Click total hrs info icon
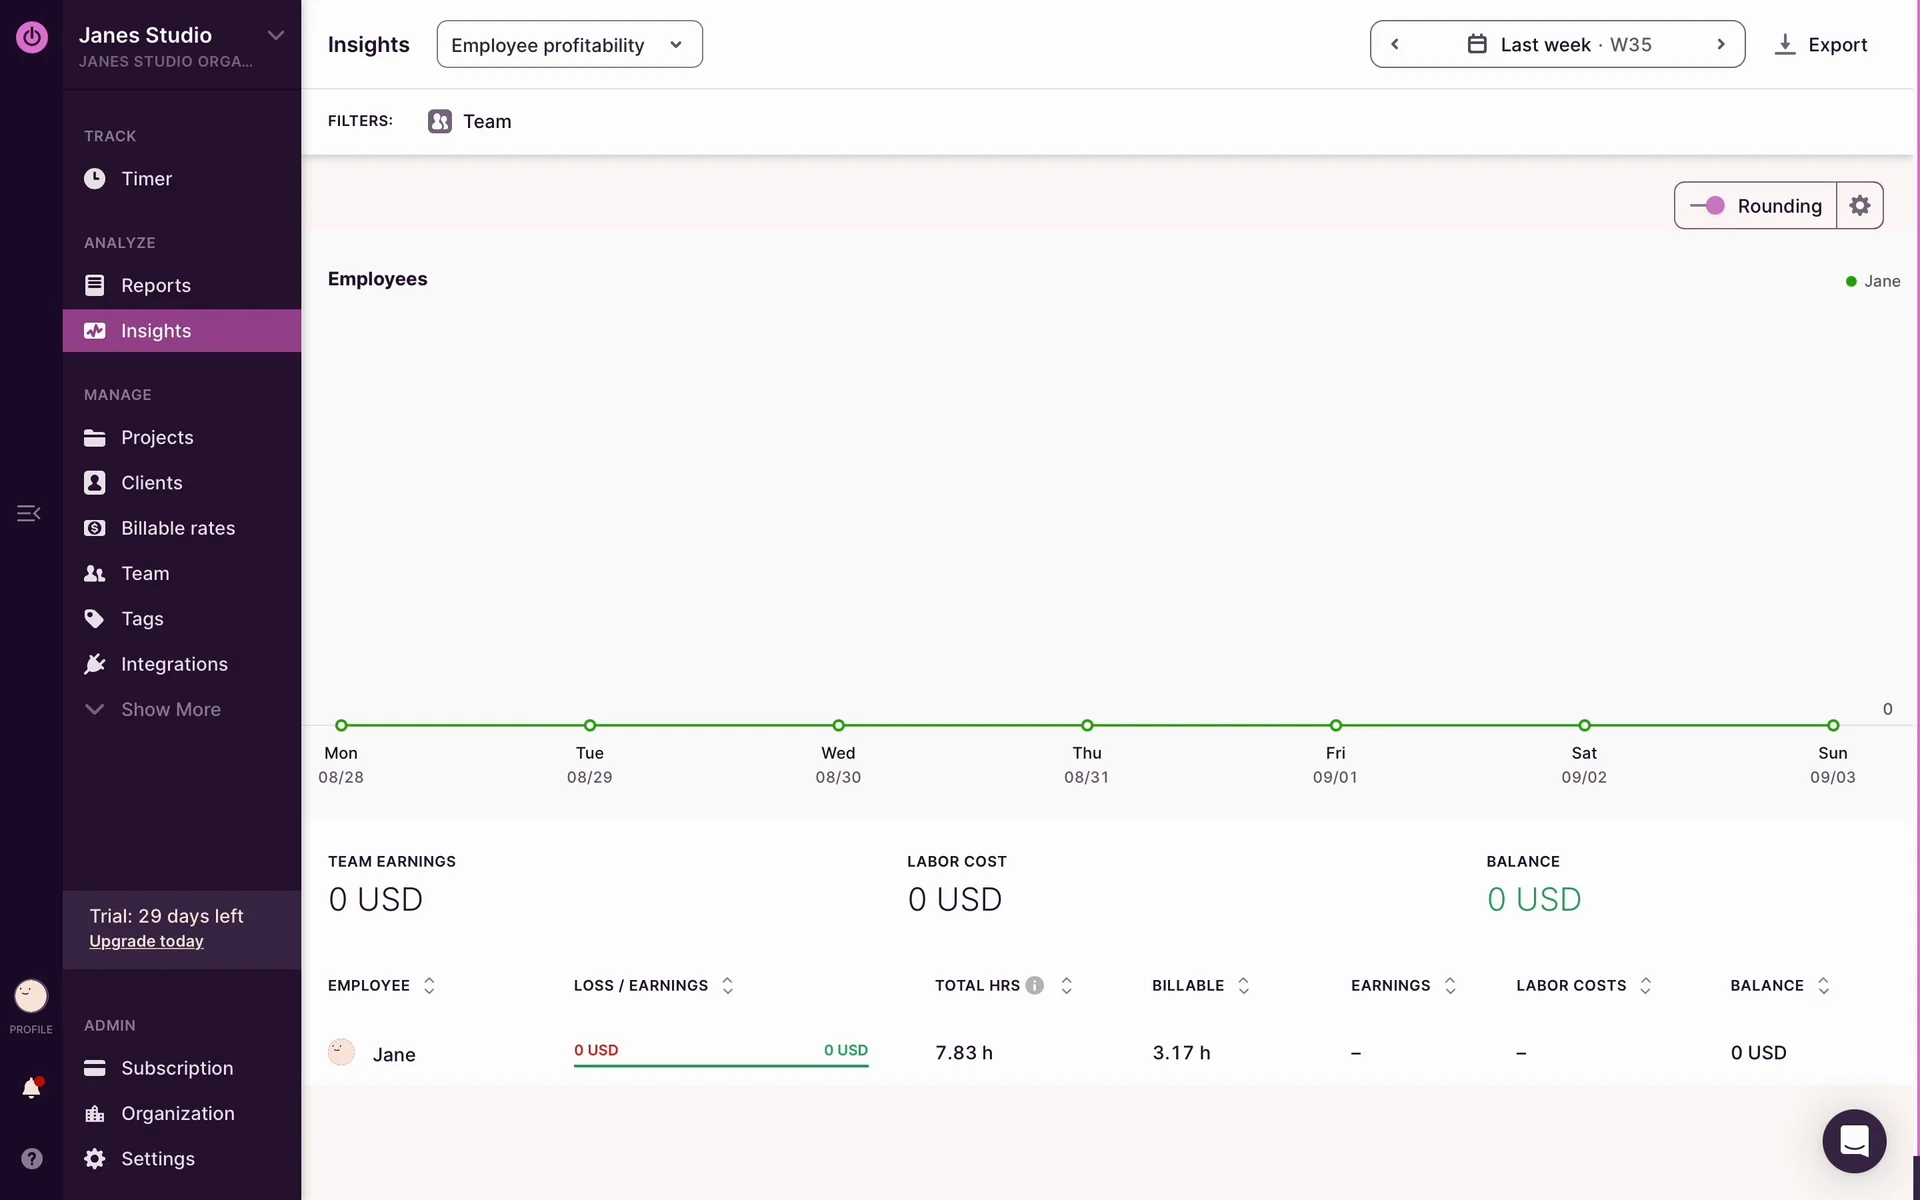Viewport: 1920px width, 1200px height. click(x=1034, y=985)
